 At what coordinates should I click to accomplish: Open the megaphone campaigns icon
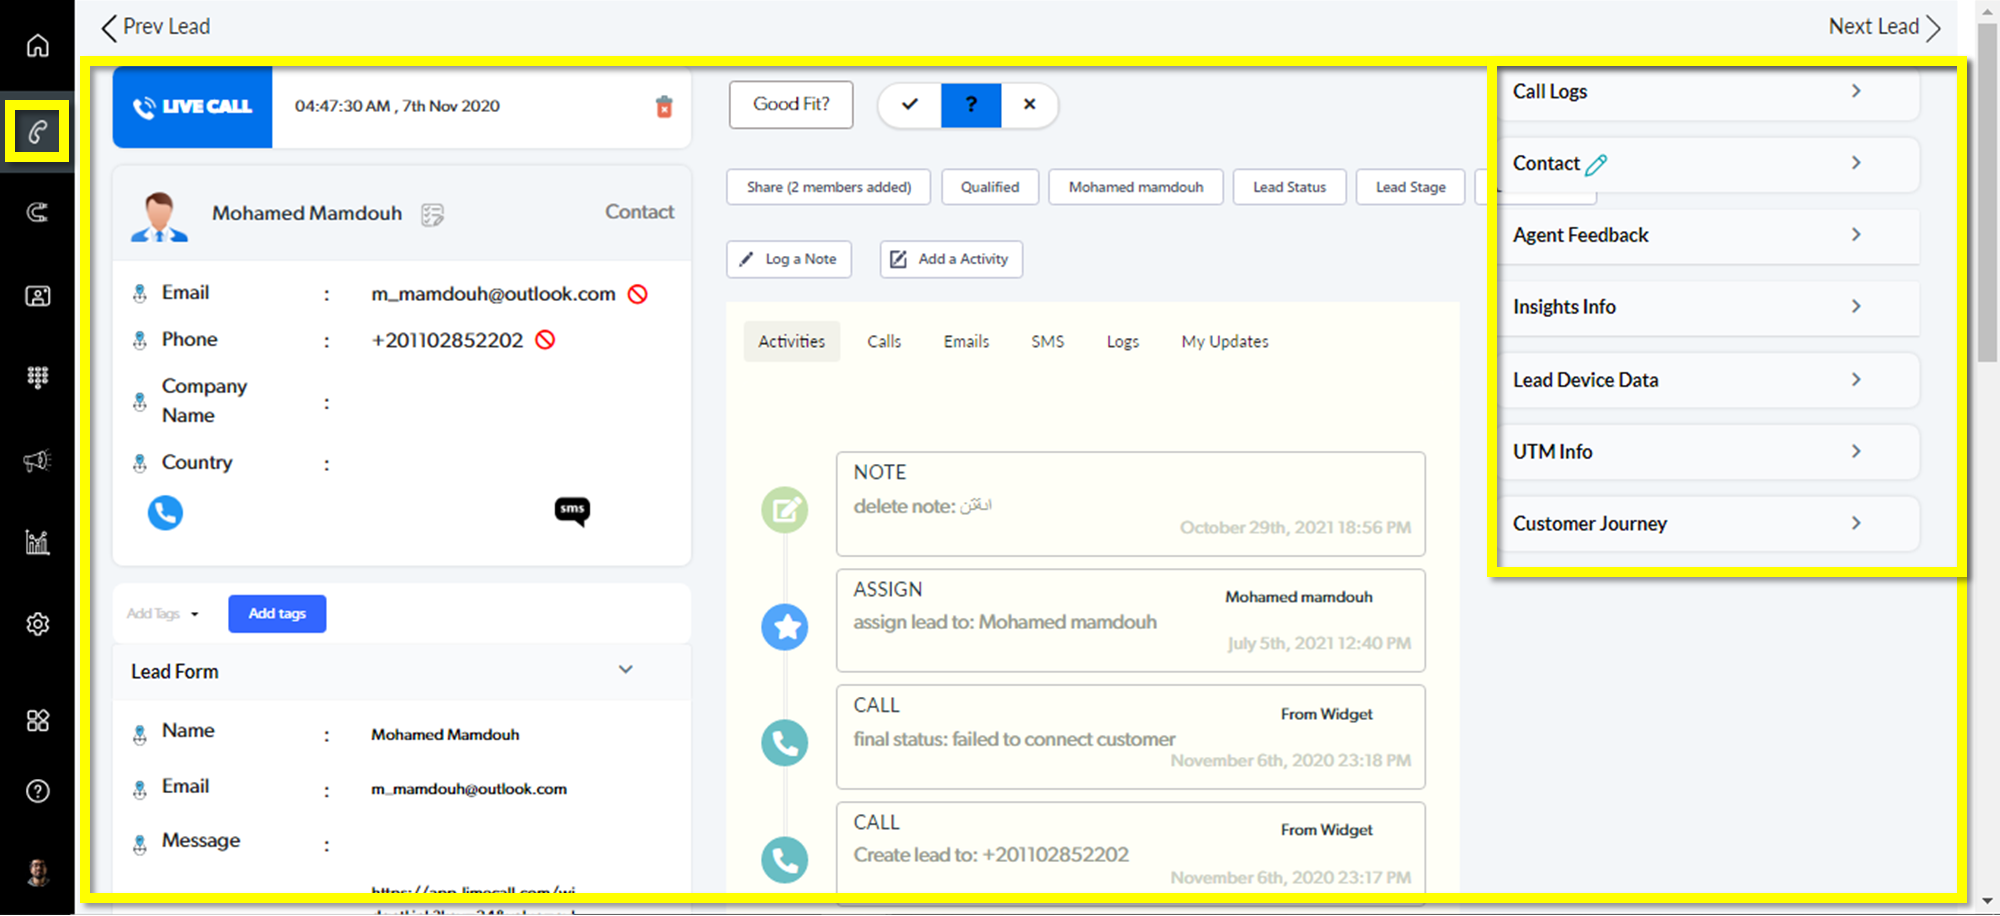tap(37, 461)
